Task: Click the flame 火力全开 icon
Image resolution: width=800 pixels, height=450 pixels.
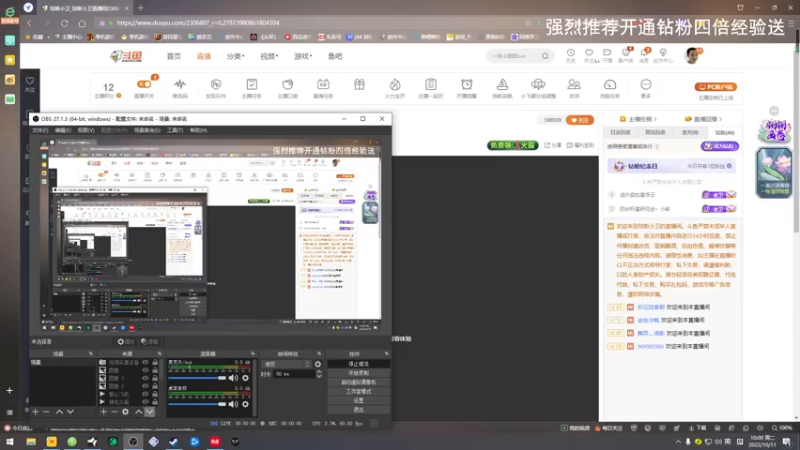Action: coord(395,84)
